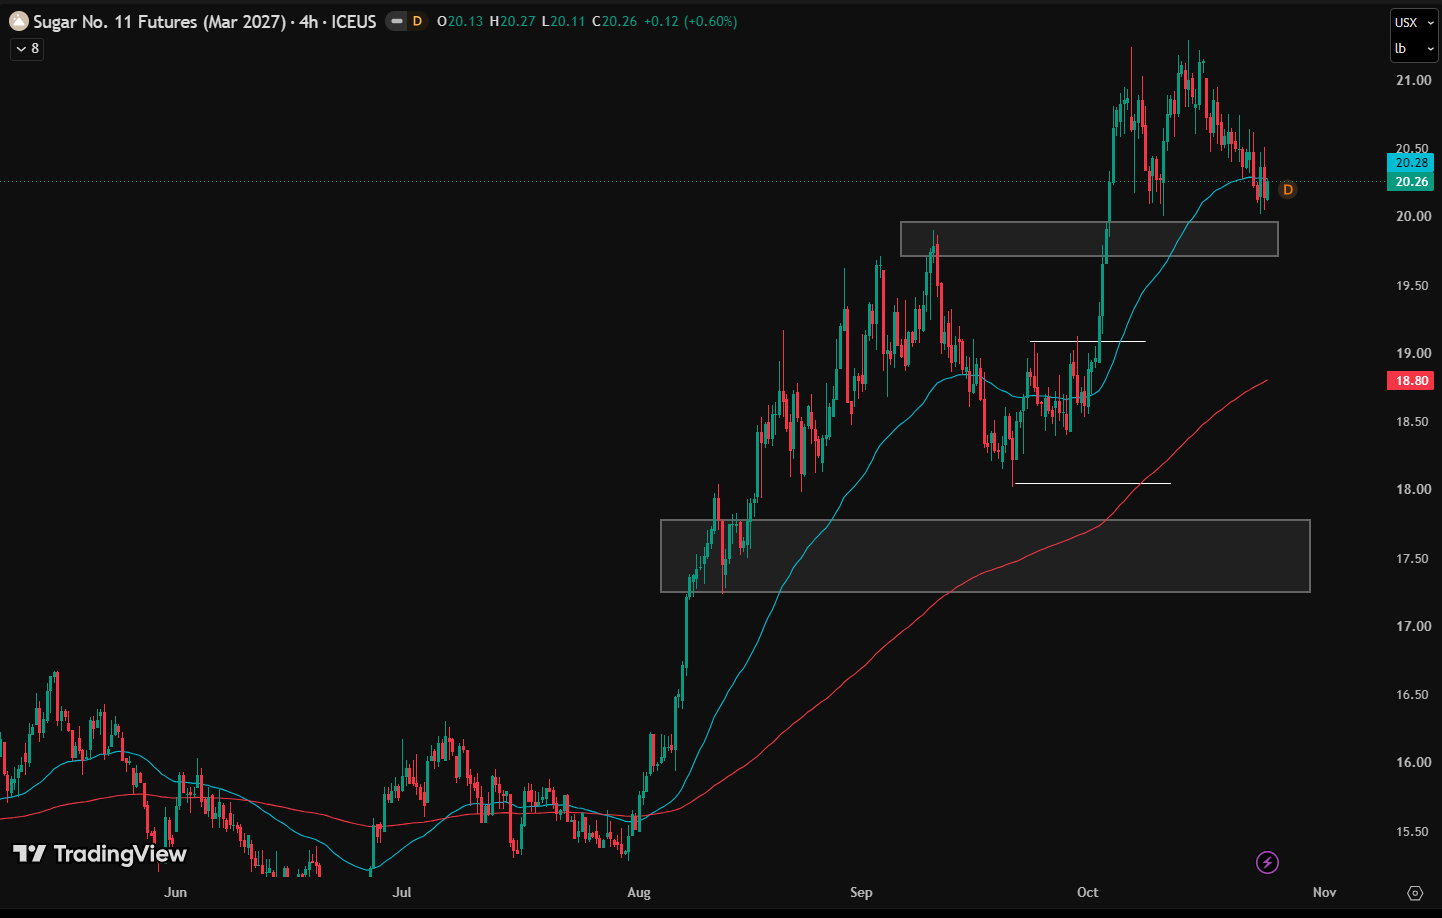
Task: Open chart settings gear icon at bottom right
Action: [x=1414, y=892]
